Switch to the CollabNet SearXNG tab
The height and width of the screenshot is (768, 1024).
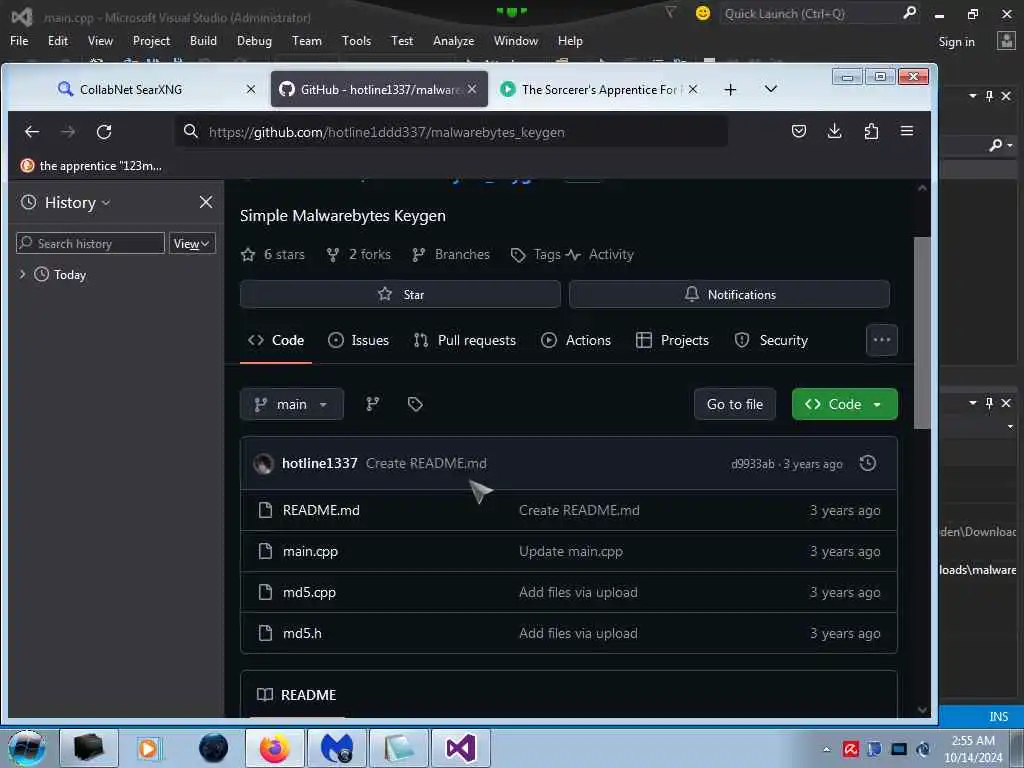coord(133,89)
